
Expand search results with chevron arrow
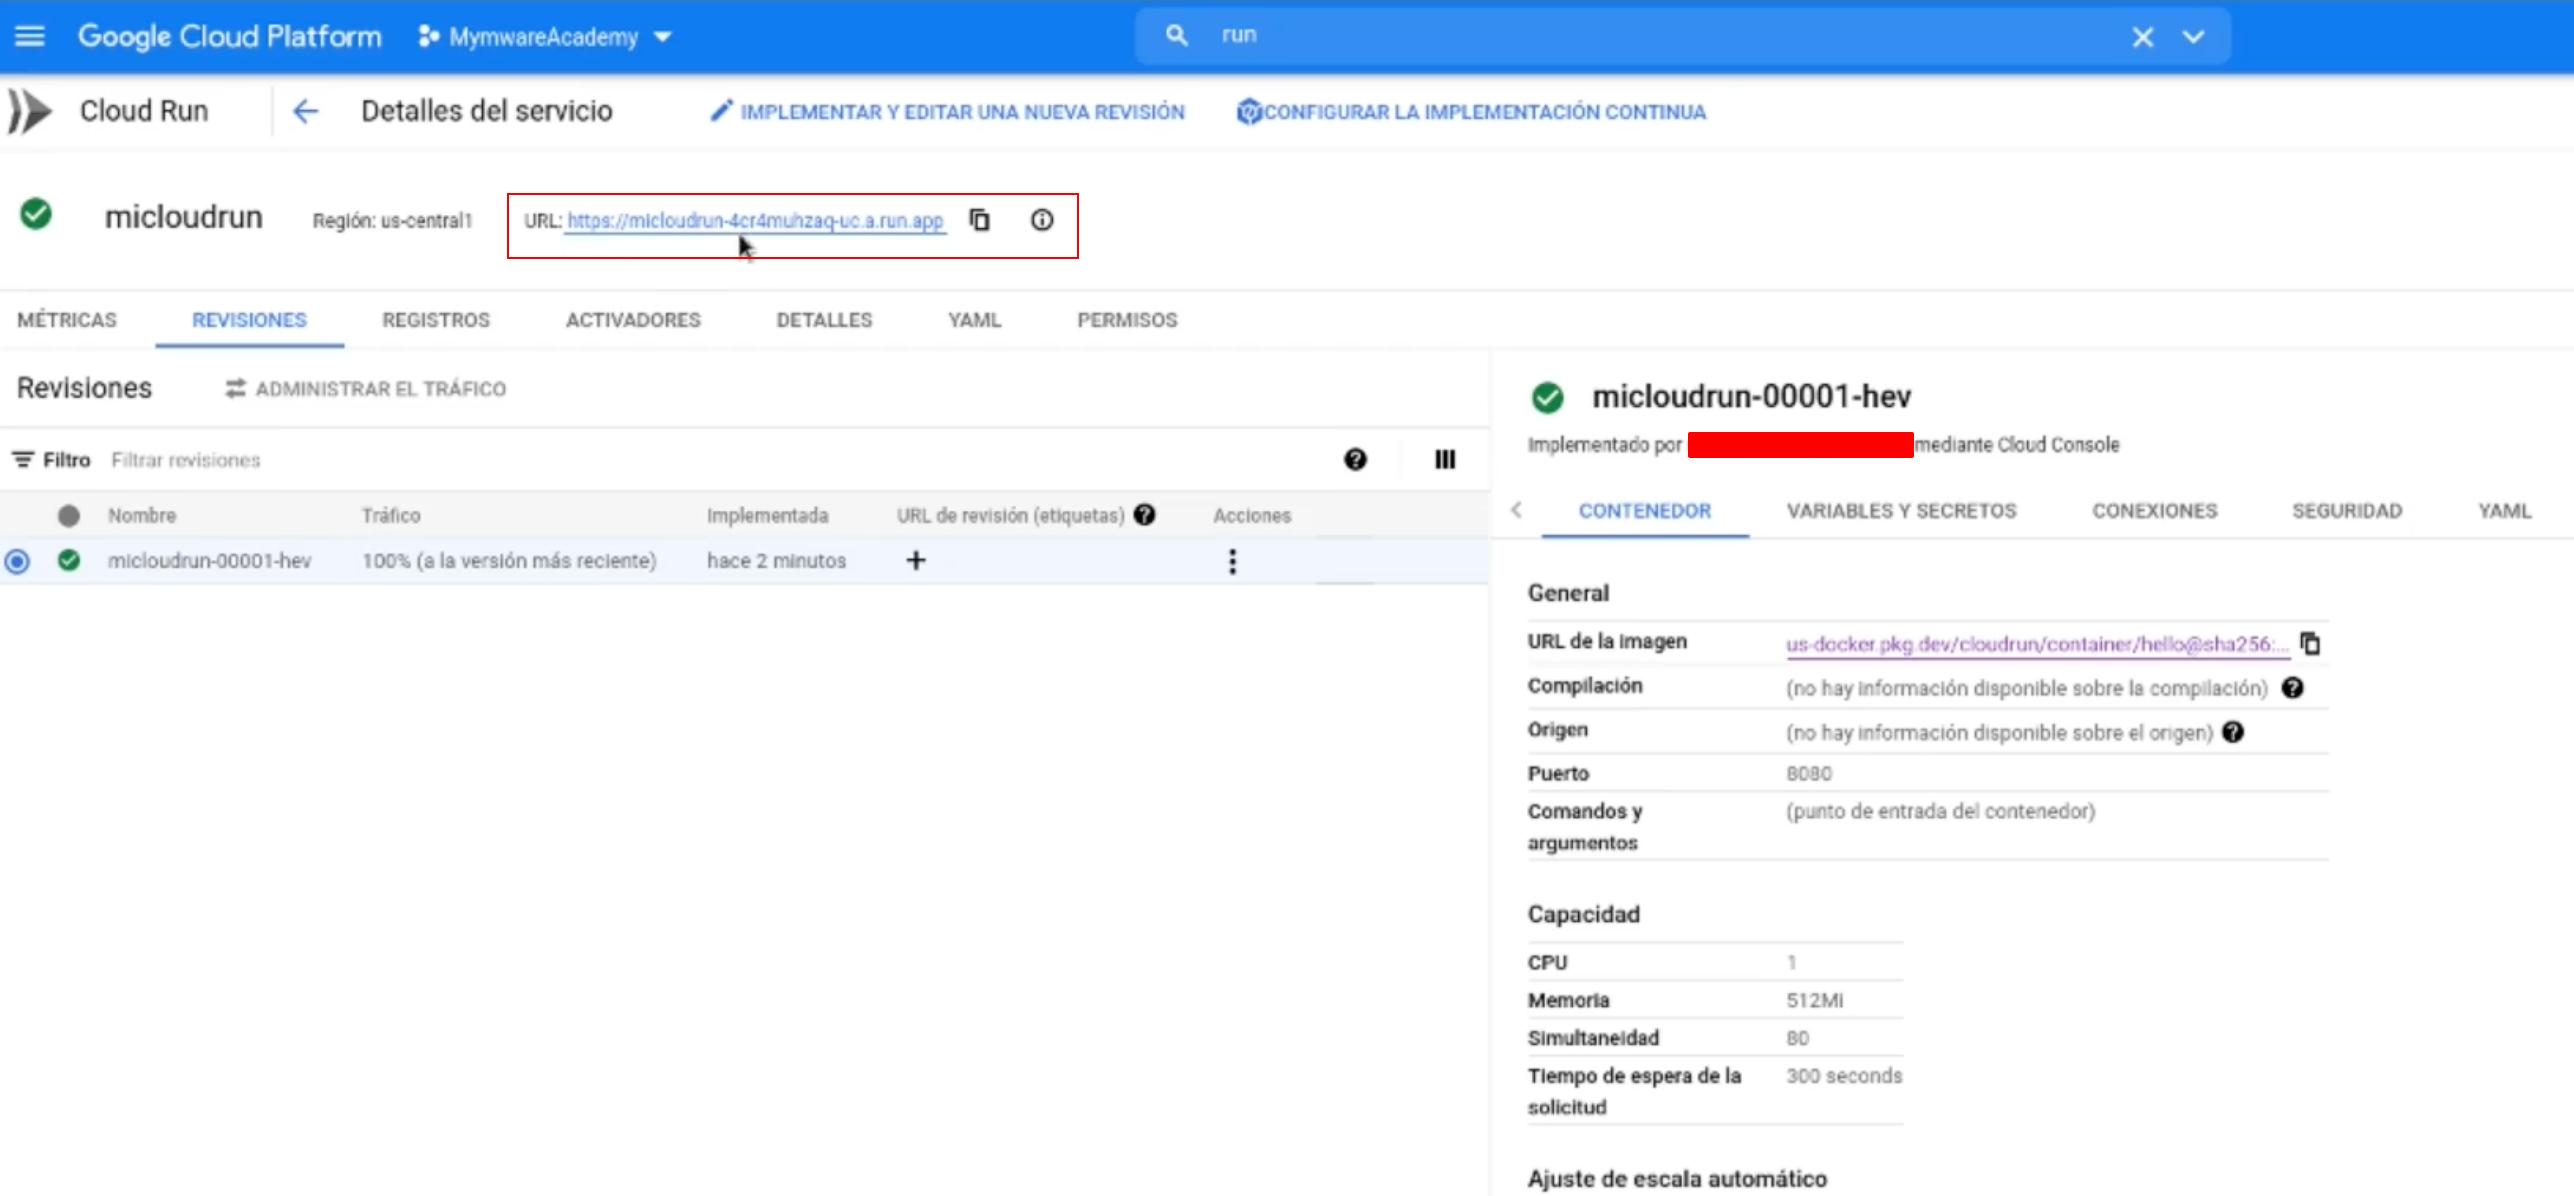2193,37
